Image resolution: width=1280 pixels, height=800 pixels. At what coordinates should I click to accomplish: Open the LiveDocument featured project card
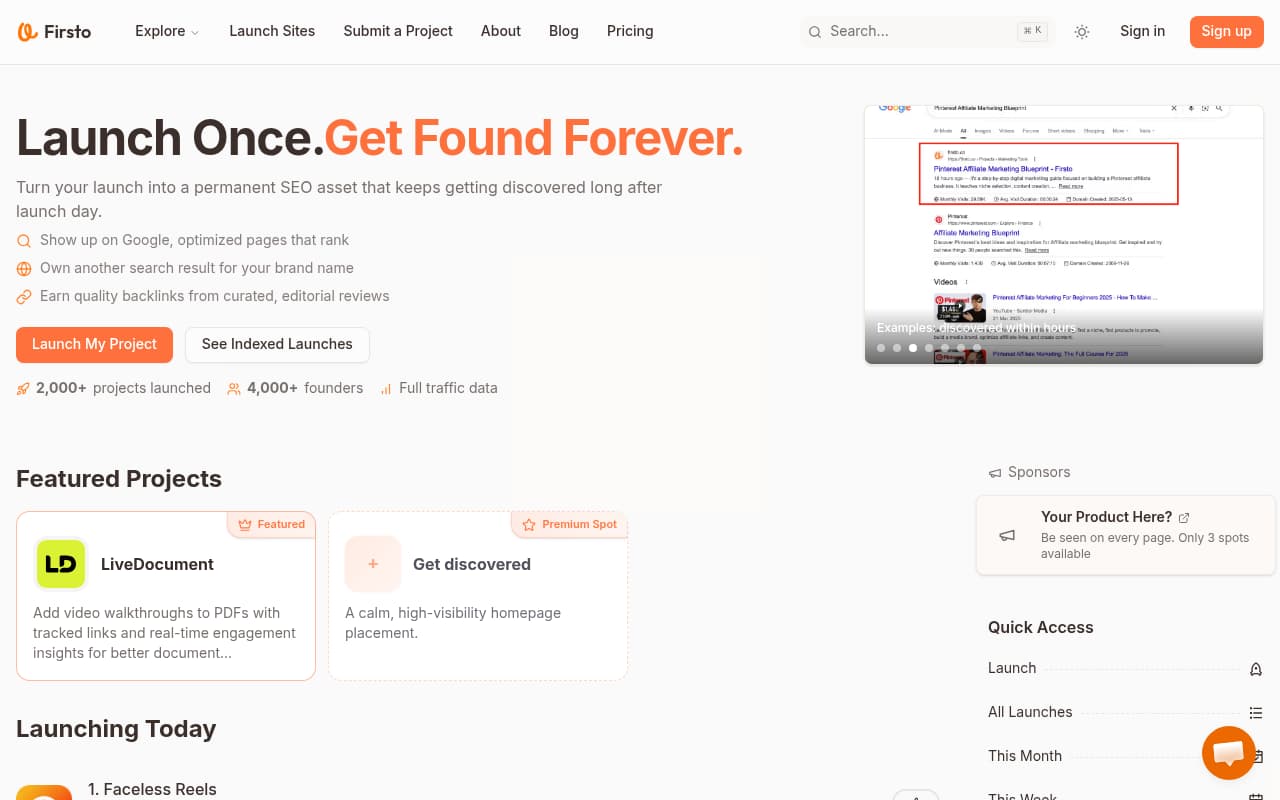coord(166,596)
